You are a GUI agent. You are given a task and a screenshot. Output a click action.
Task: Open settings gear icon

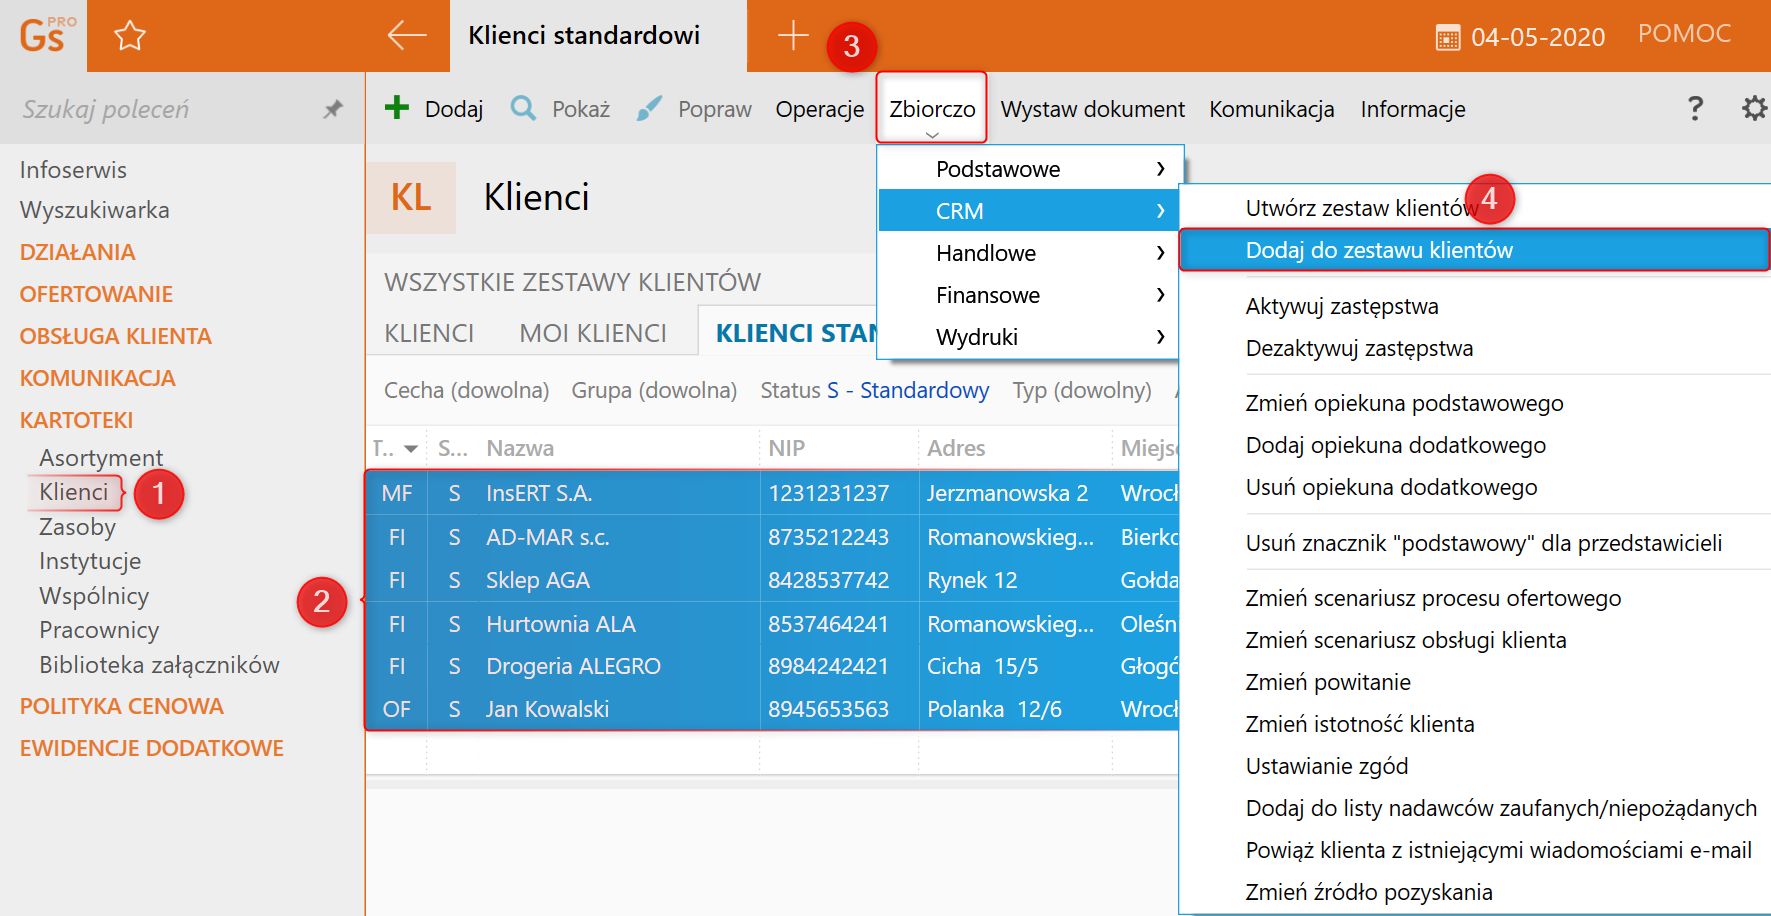(1754, 108)
